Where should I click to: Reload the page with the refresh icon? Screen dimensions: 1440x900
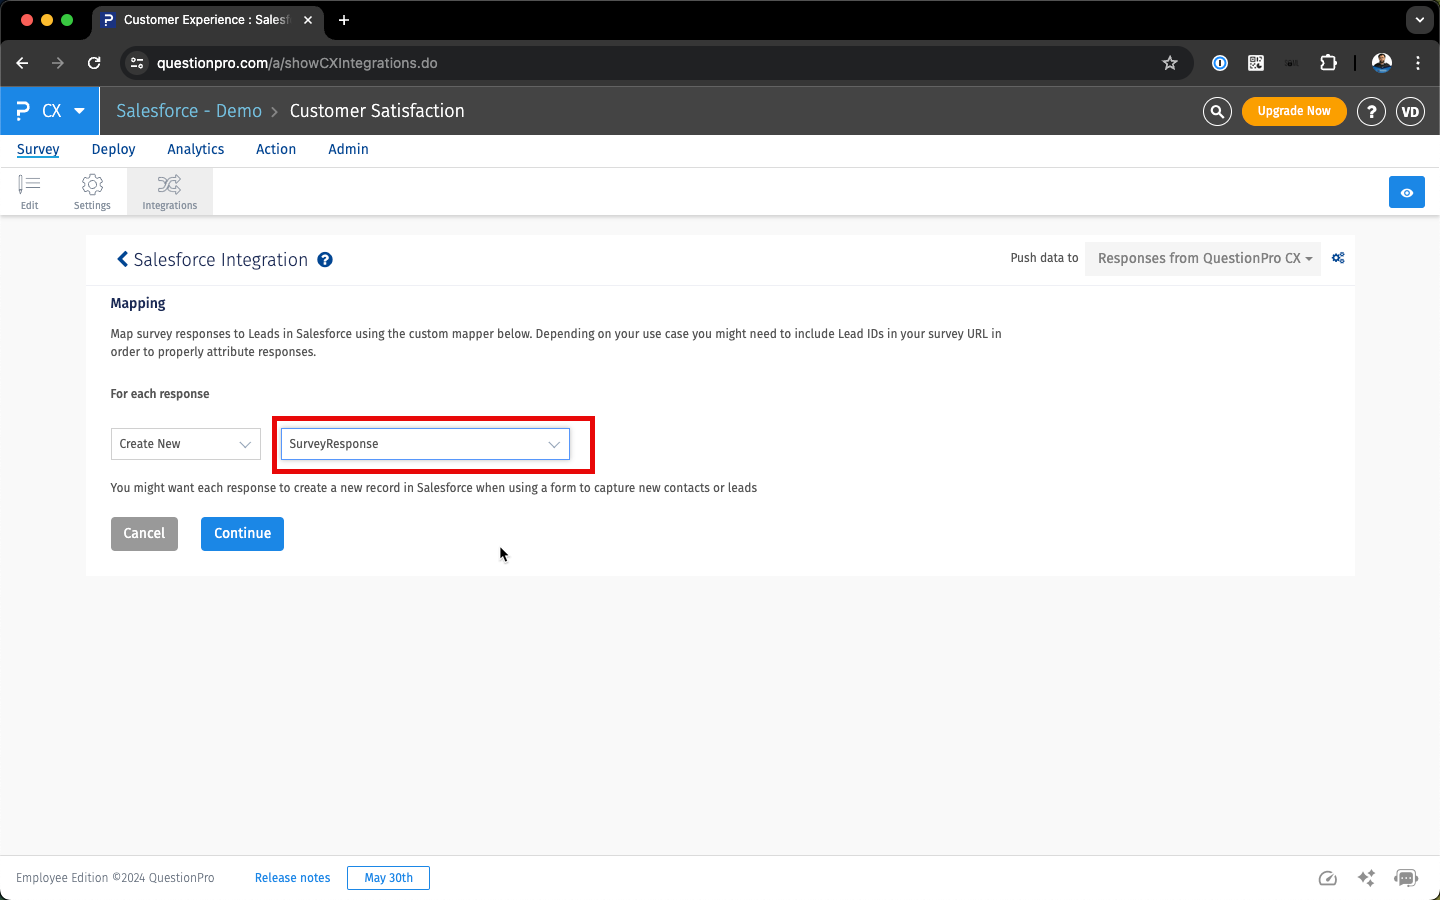coord(94,63)
